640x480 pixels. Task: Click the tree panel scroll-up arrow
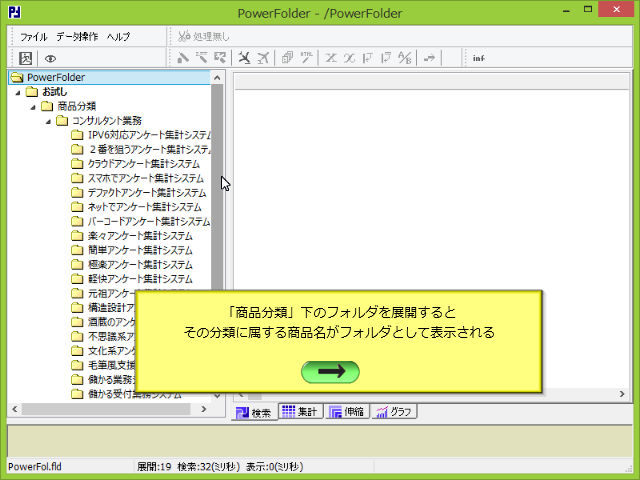217,78
